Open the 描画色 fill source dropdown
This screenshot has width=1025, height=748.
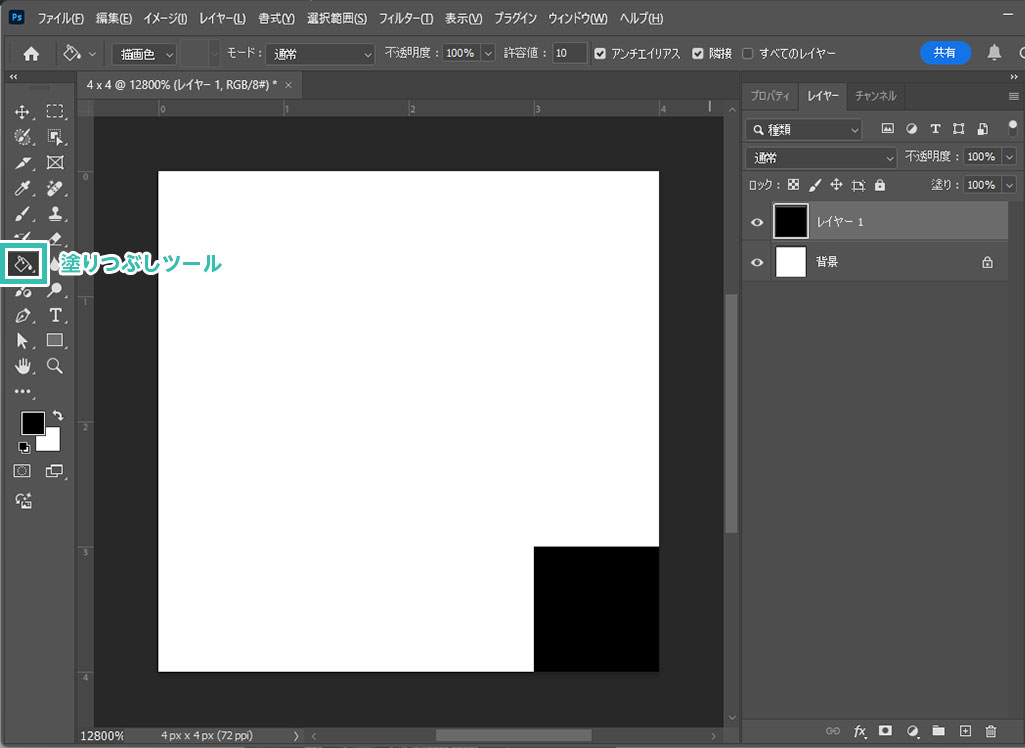(144, 54)
